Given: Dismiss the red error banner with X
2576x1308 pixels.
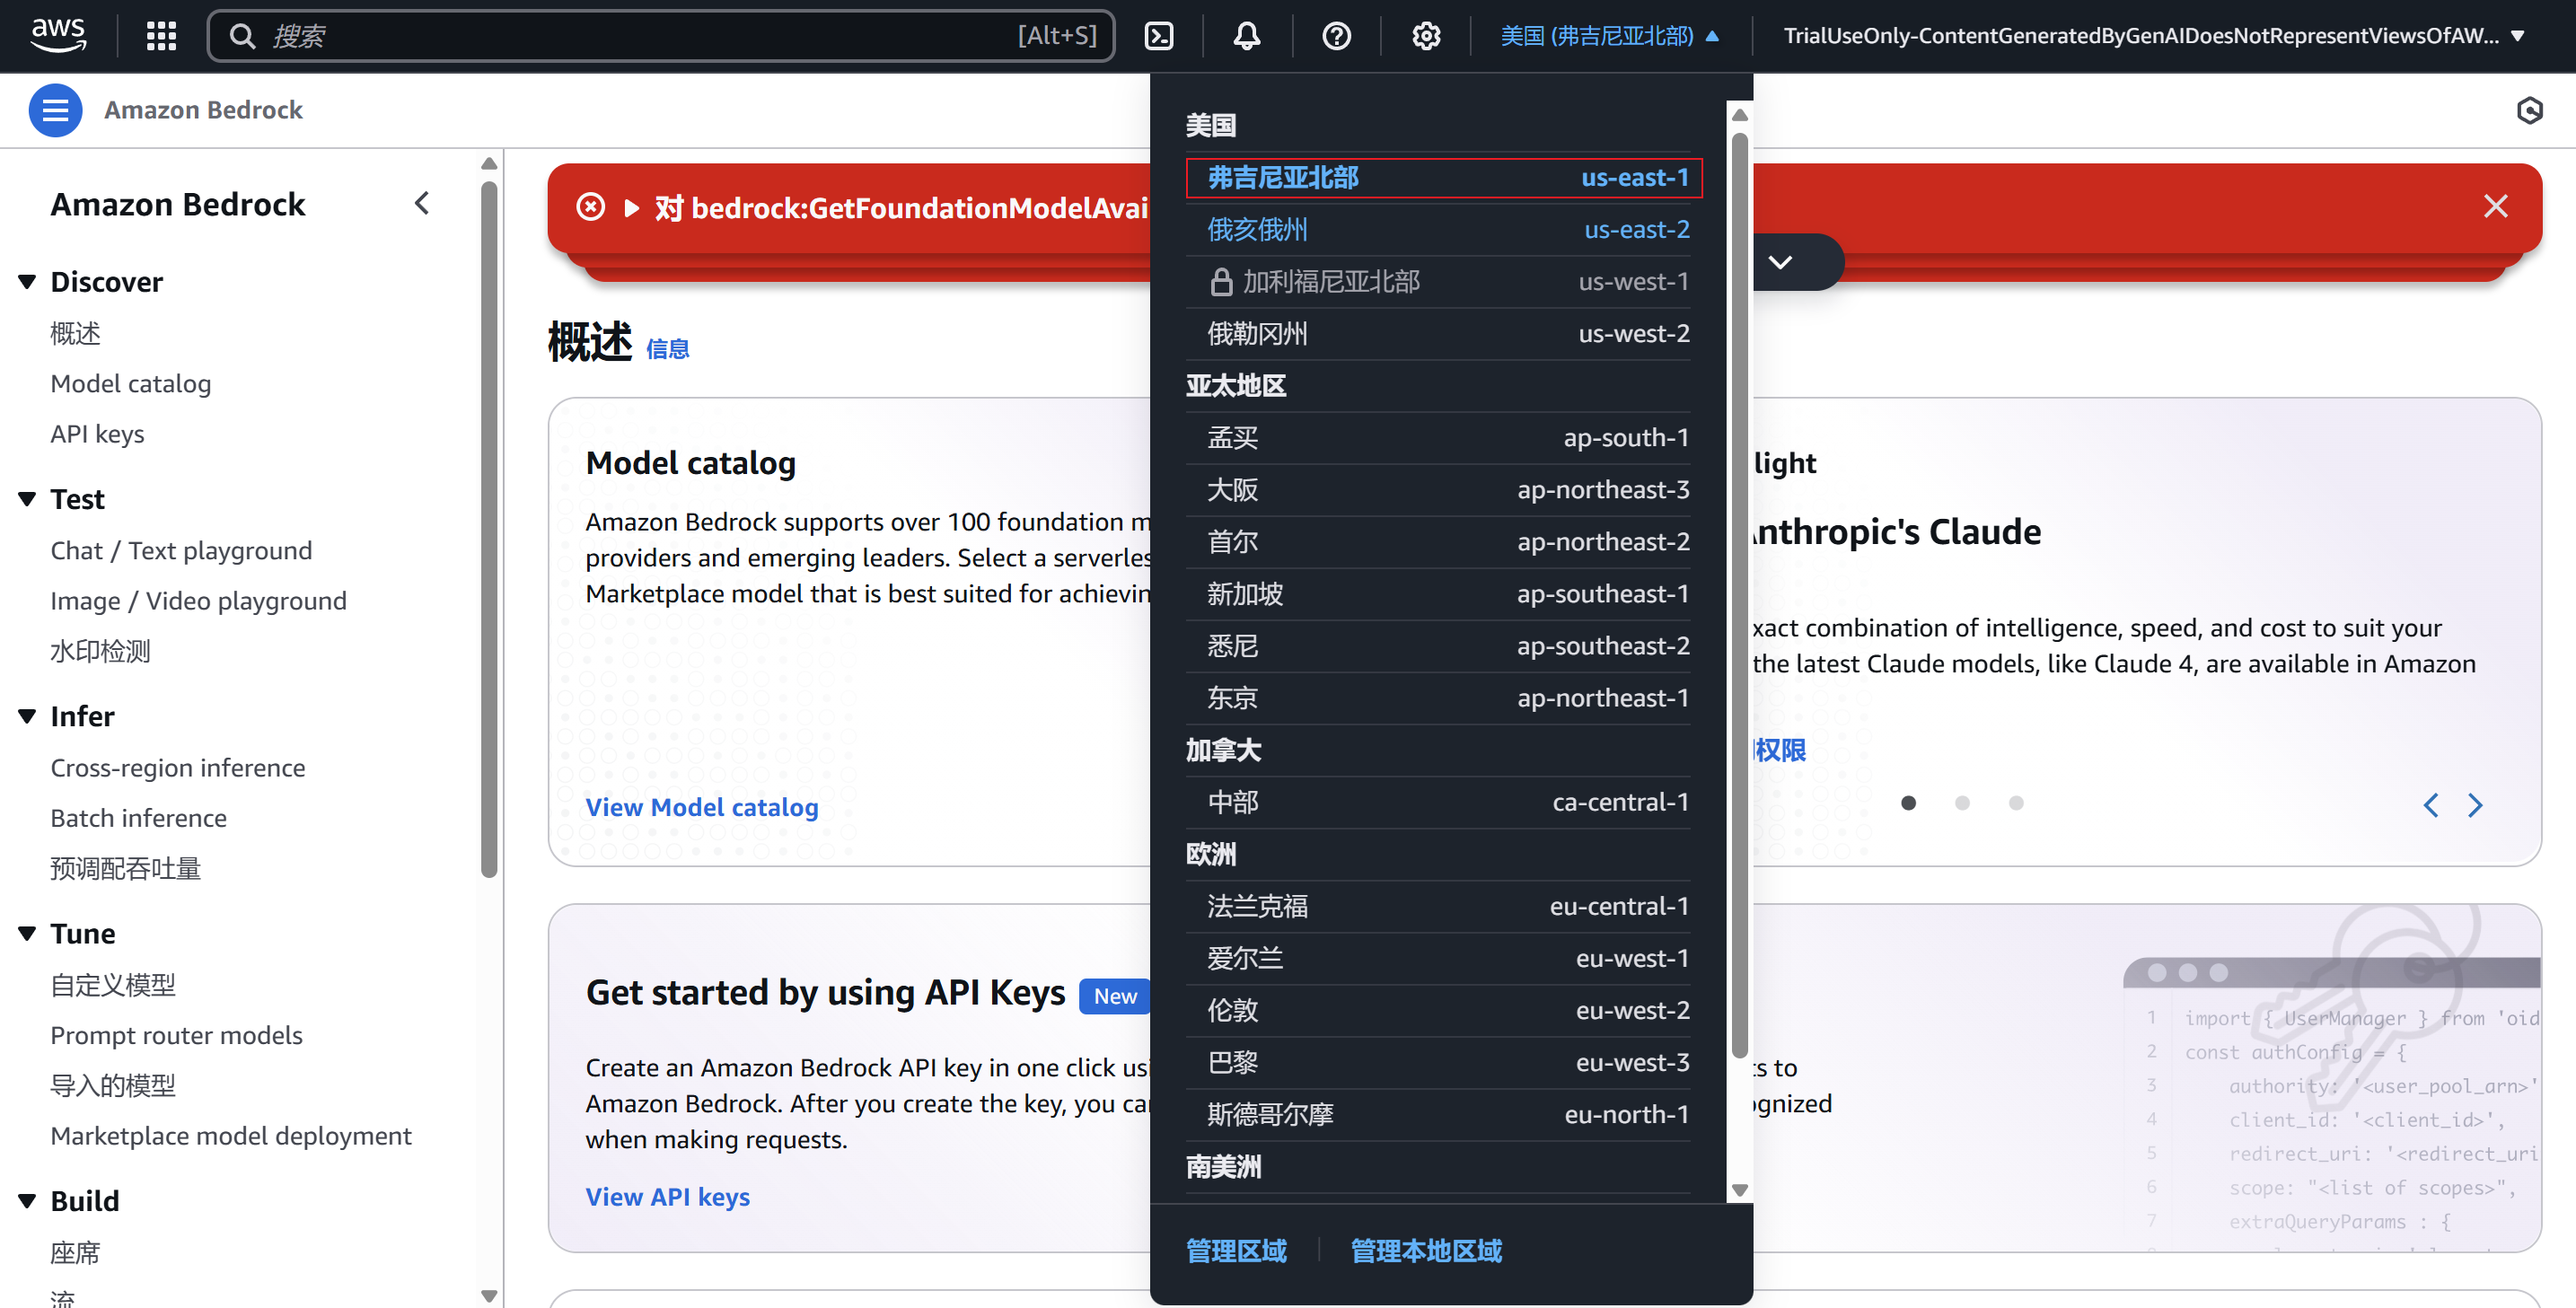Looking at the screenshot, I should coord(2495,206).
